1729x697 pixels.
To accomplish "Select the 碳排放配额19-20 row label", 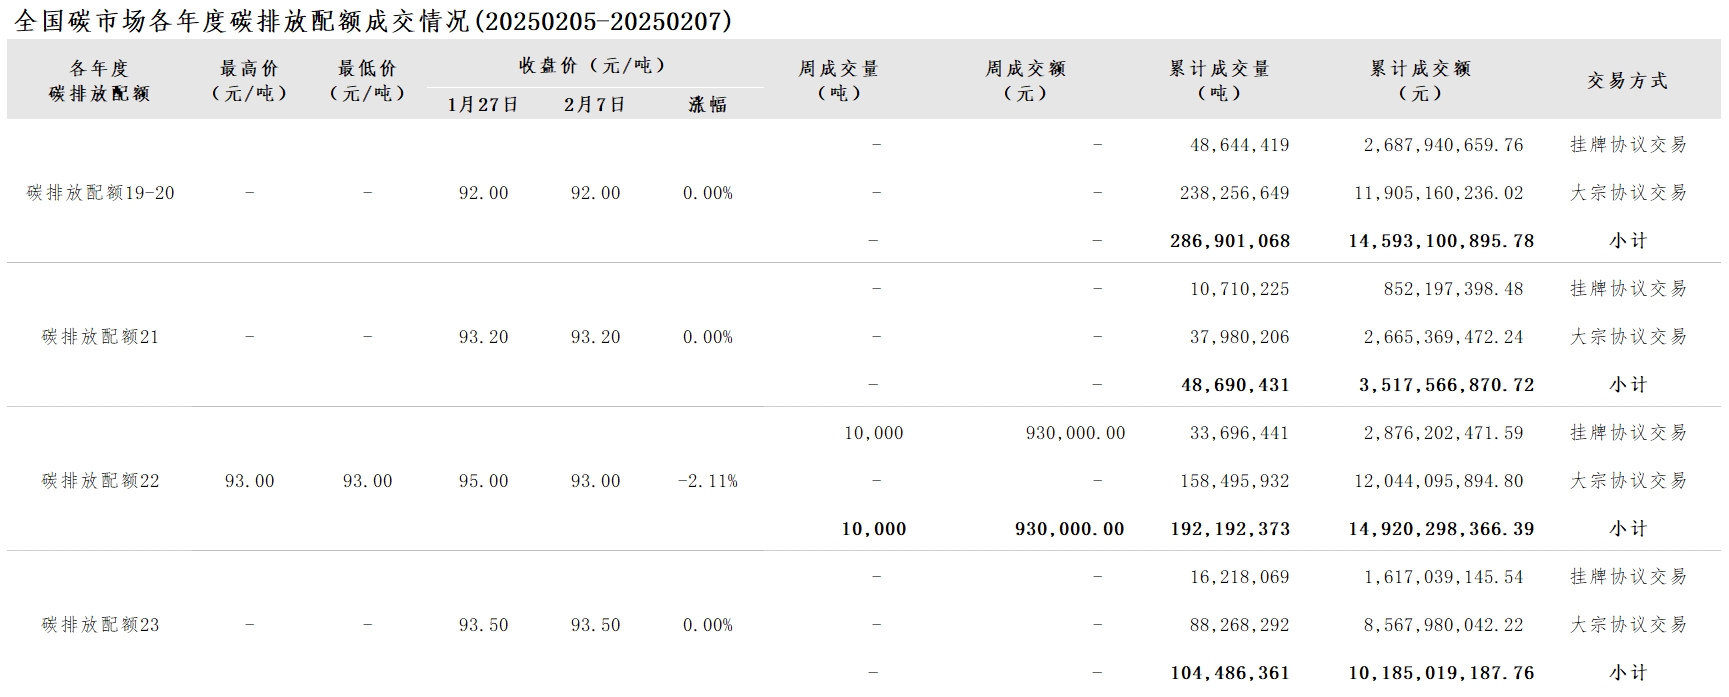I will pyautogui.click(x=100, y=193).
